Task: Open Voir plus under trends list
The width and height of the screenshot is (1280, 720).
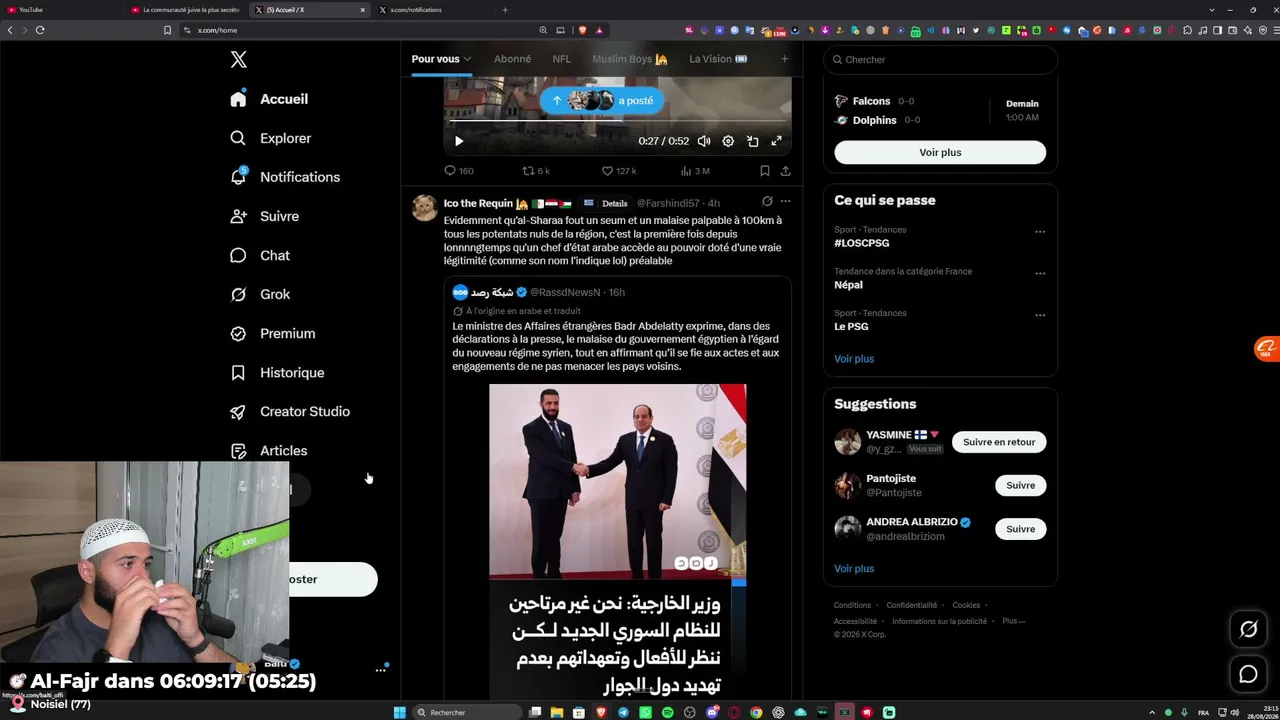Action: pos(854,359)
